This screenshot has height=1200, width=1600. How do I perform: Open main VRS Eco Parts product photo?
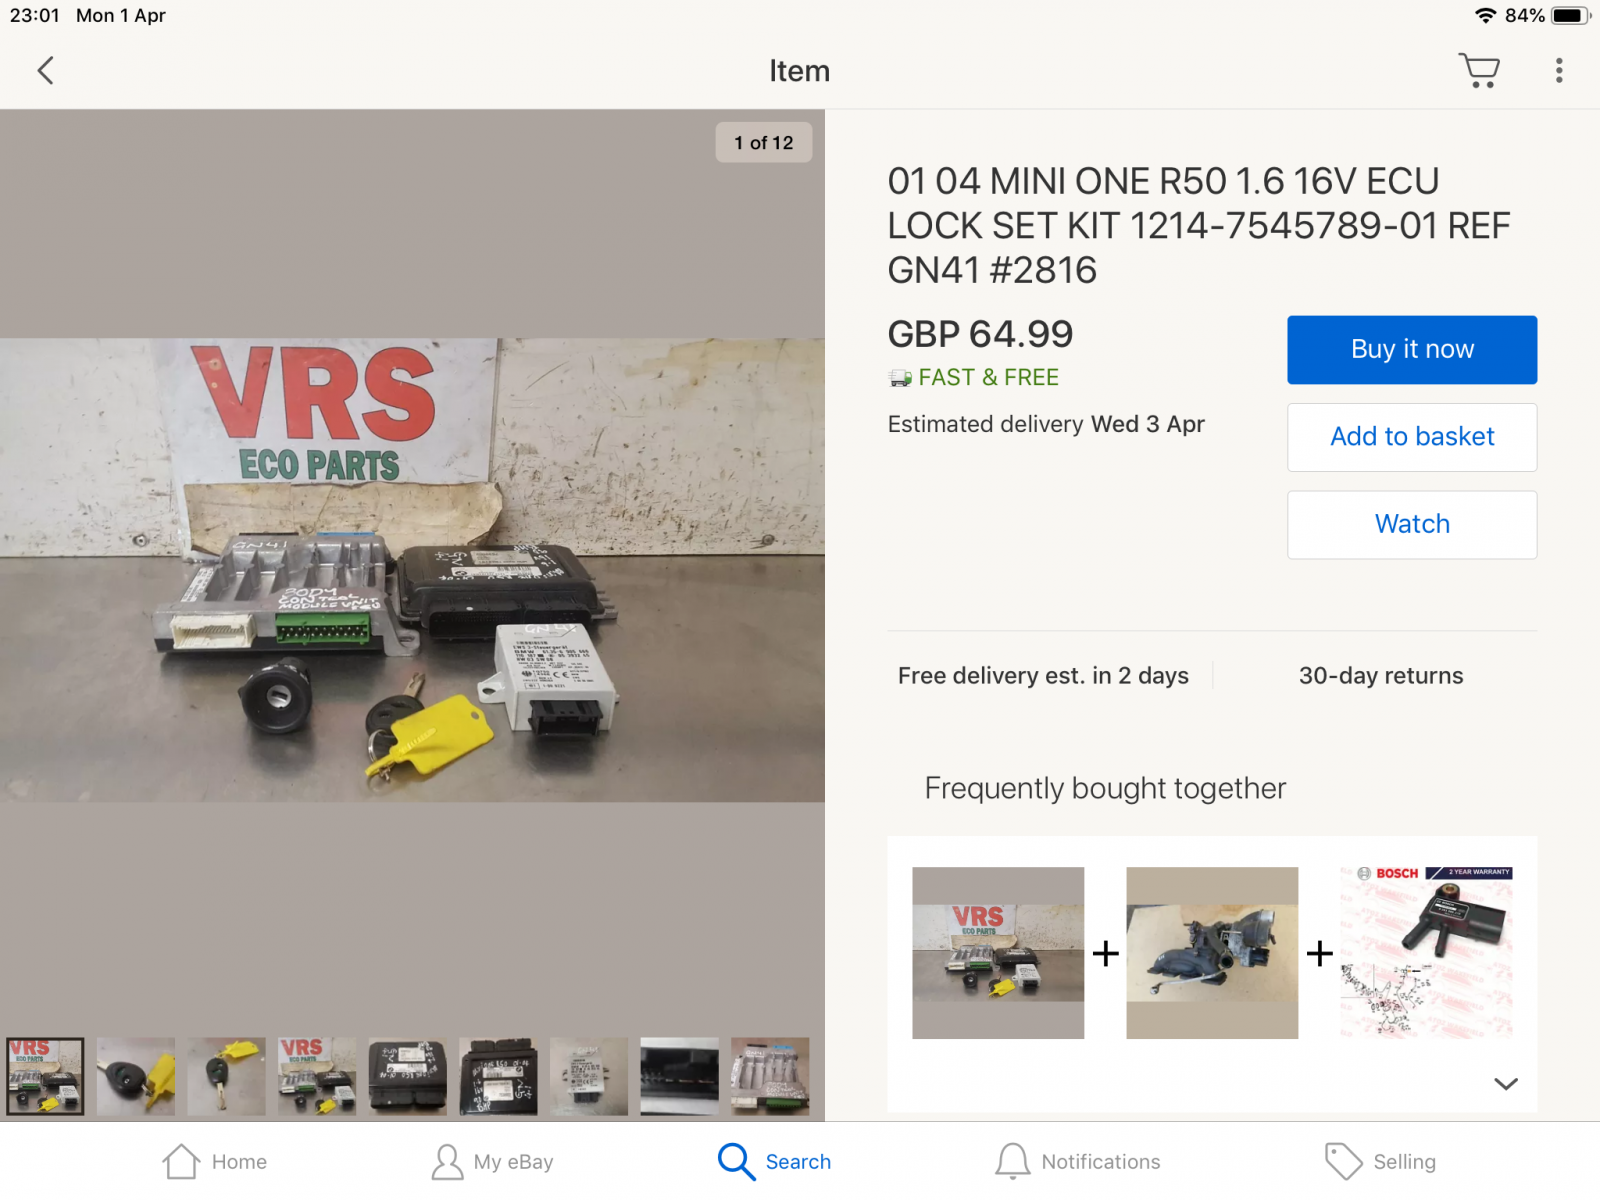(x=412, y=570)
